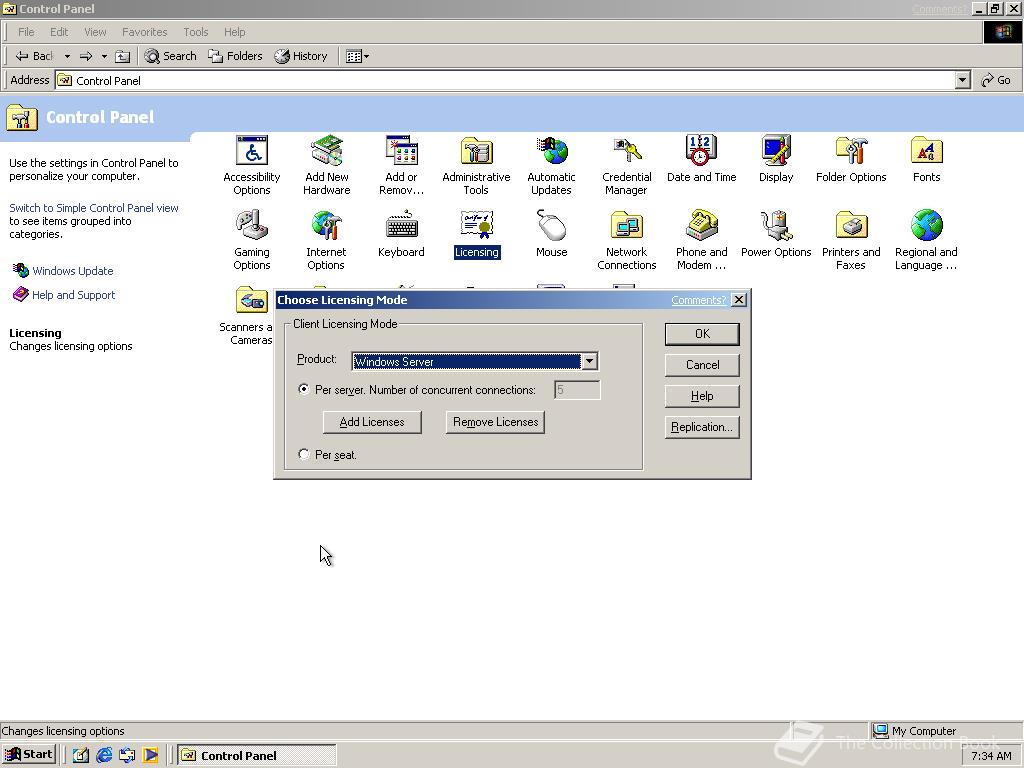This screenshot has width=1024, height=768.
Task: Open Add New Hardware applet
Action: pos(327,165)
